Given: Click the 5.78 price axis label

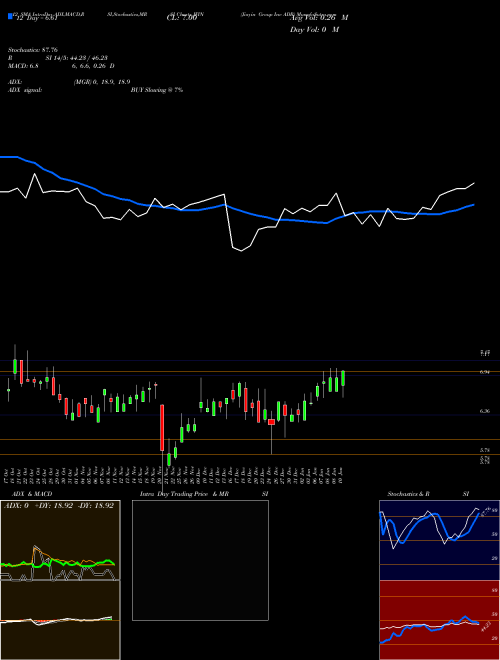Looking at the screenshot, I should coord(485,450).
